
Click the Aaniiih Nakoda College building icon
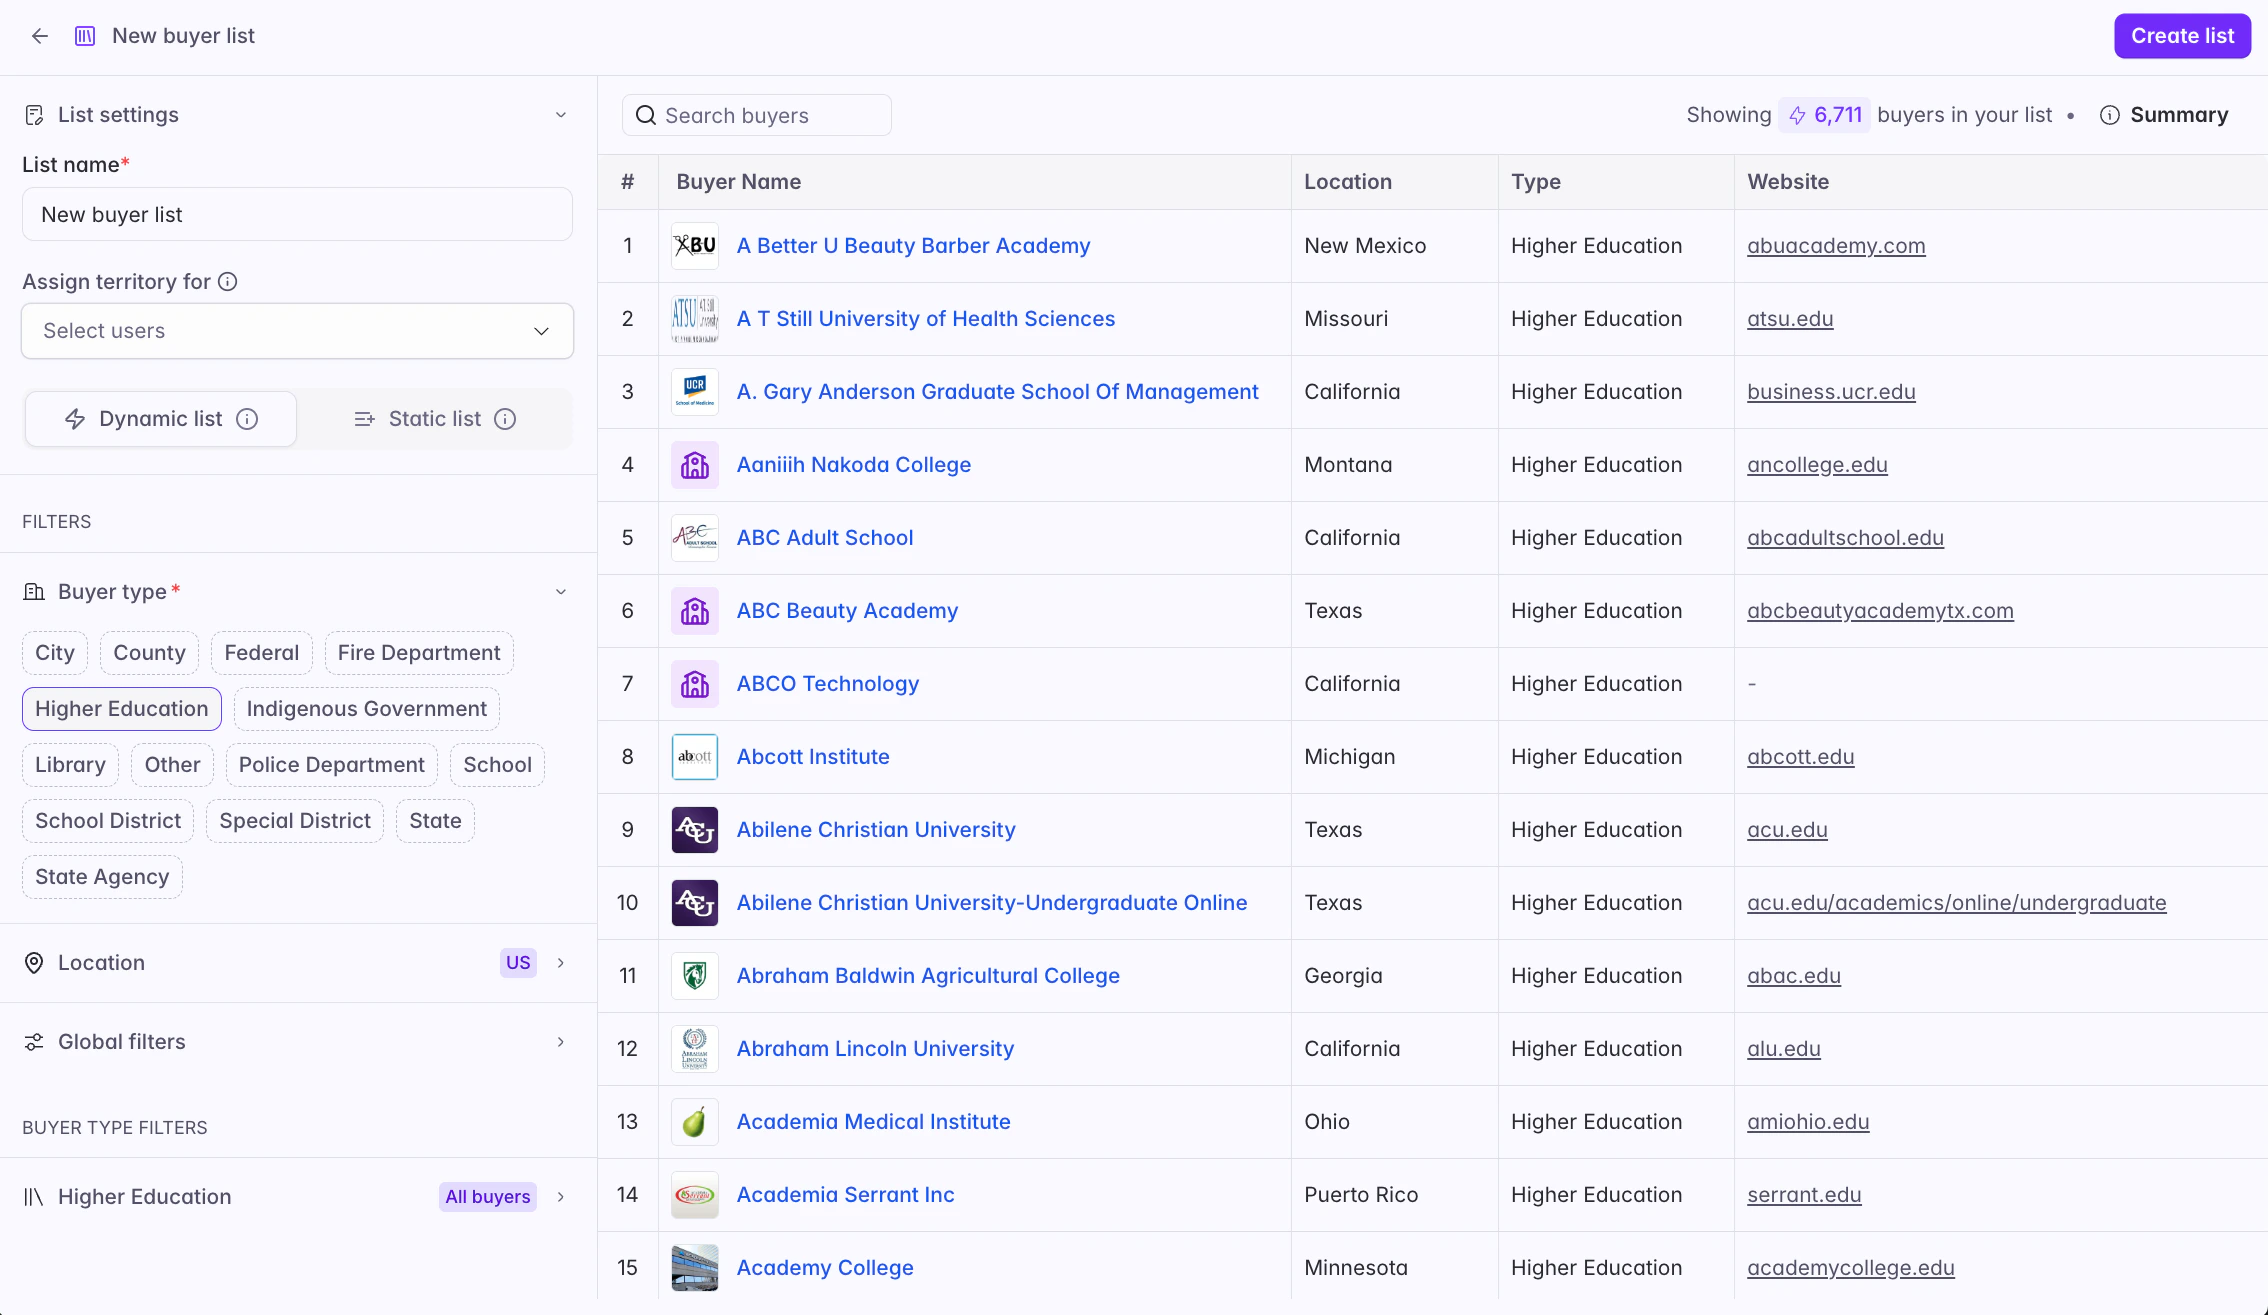(694, 465)
